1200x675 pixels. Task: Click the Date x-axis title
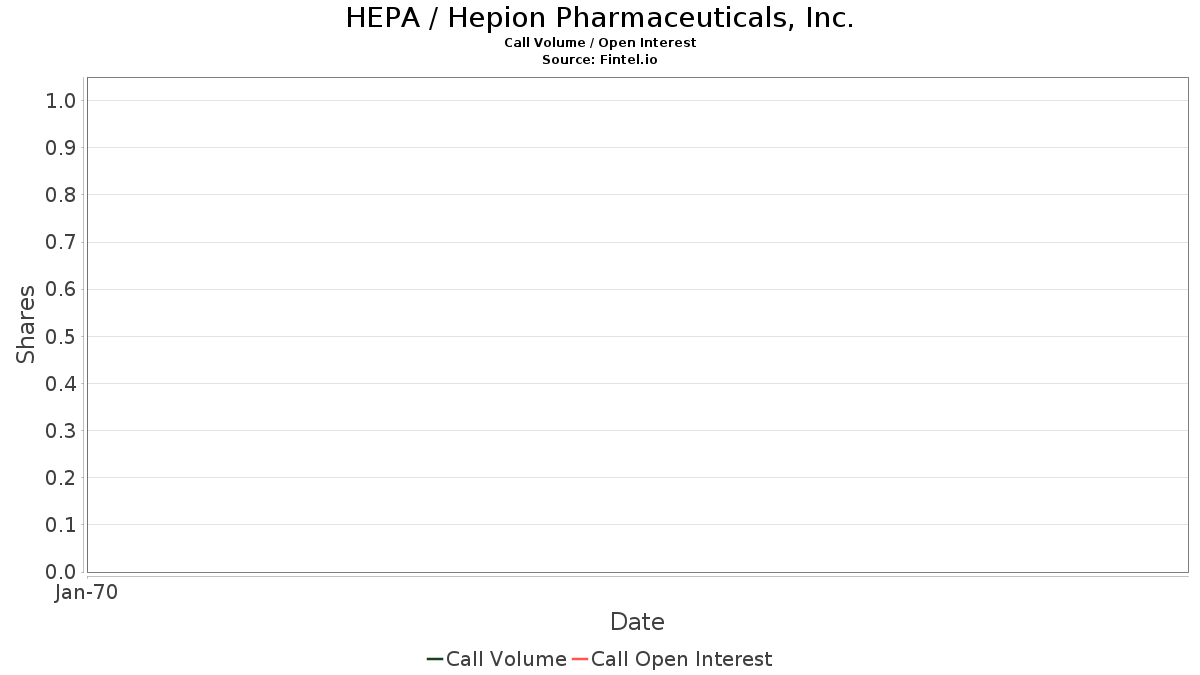click(x=637, y=622)
